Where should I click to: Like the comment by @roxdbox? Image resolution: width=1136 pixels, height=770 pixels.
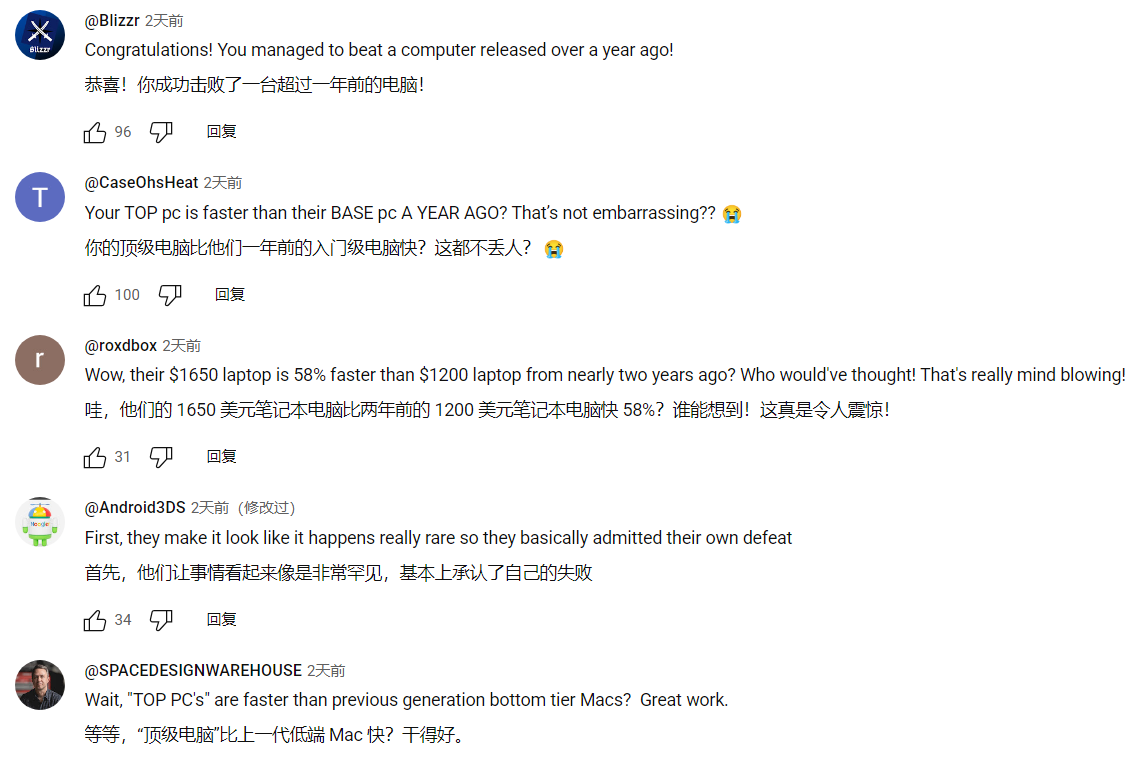pos(95,457)
